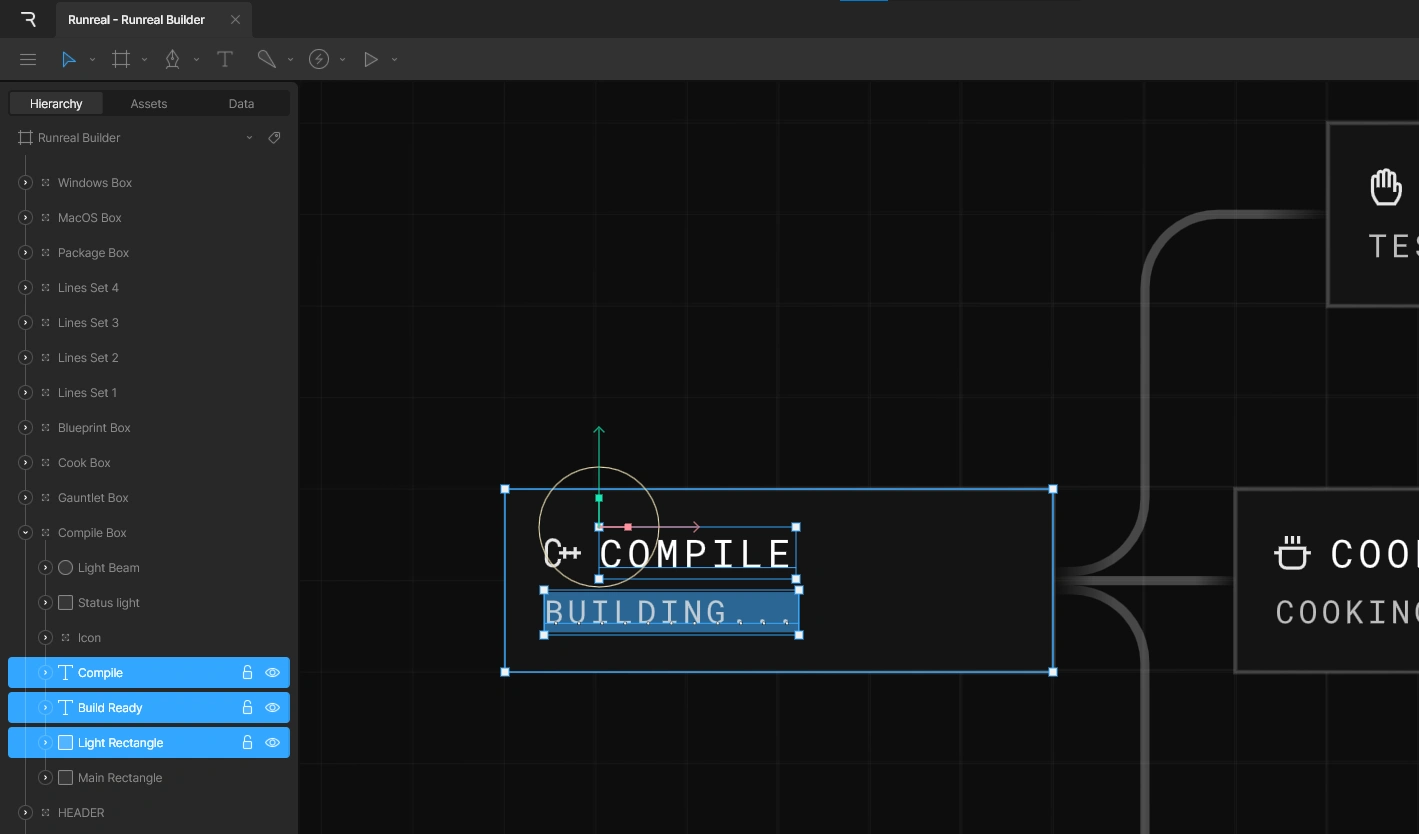Toggle lock on the Compile layer

coord(247,673)
